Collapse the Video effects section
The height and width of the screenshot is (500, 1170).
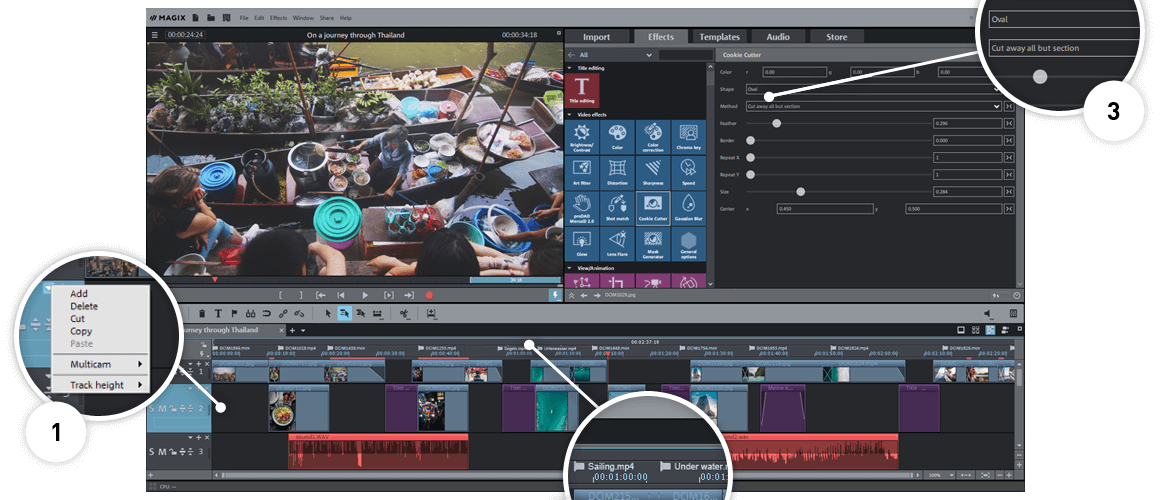[570, 114]
